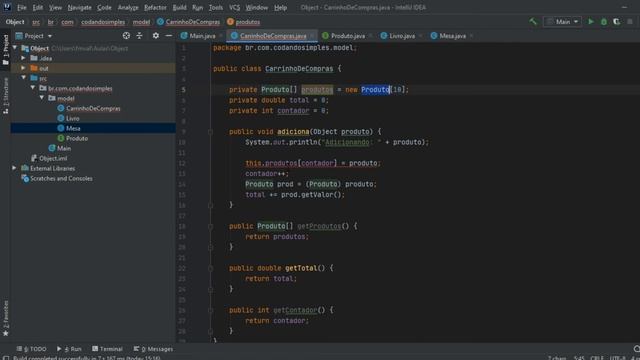Image resolution: width=640 pixels, height=360 pixels.
Task: Open the Refactor menu
Action: [x=155, y=7]
